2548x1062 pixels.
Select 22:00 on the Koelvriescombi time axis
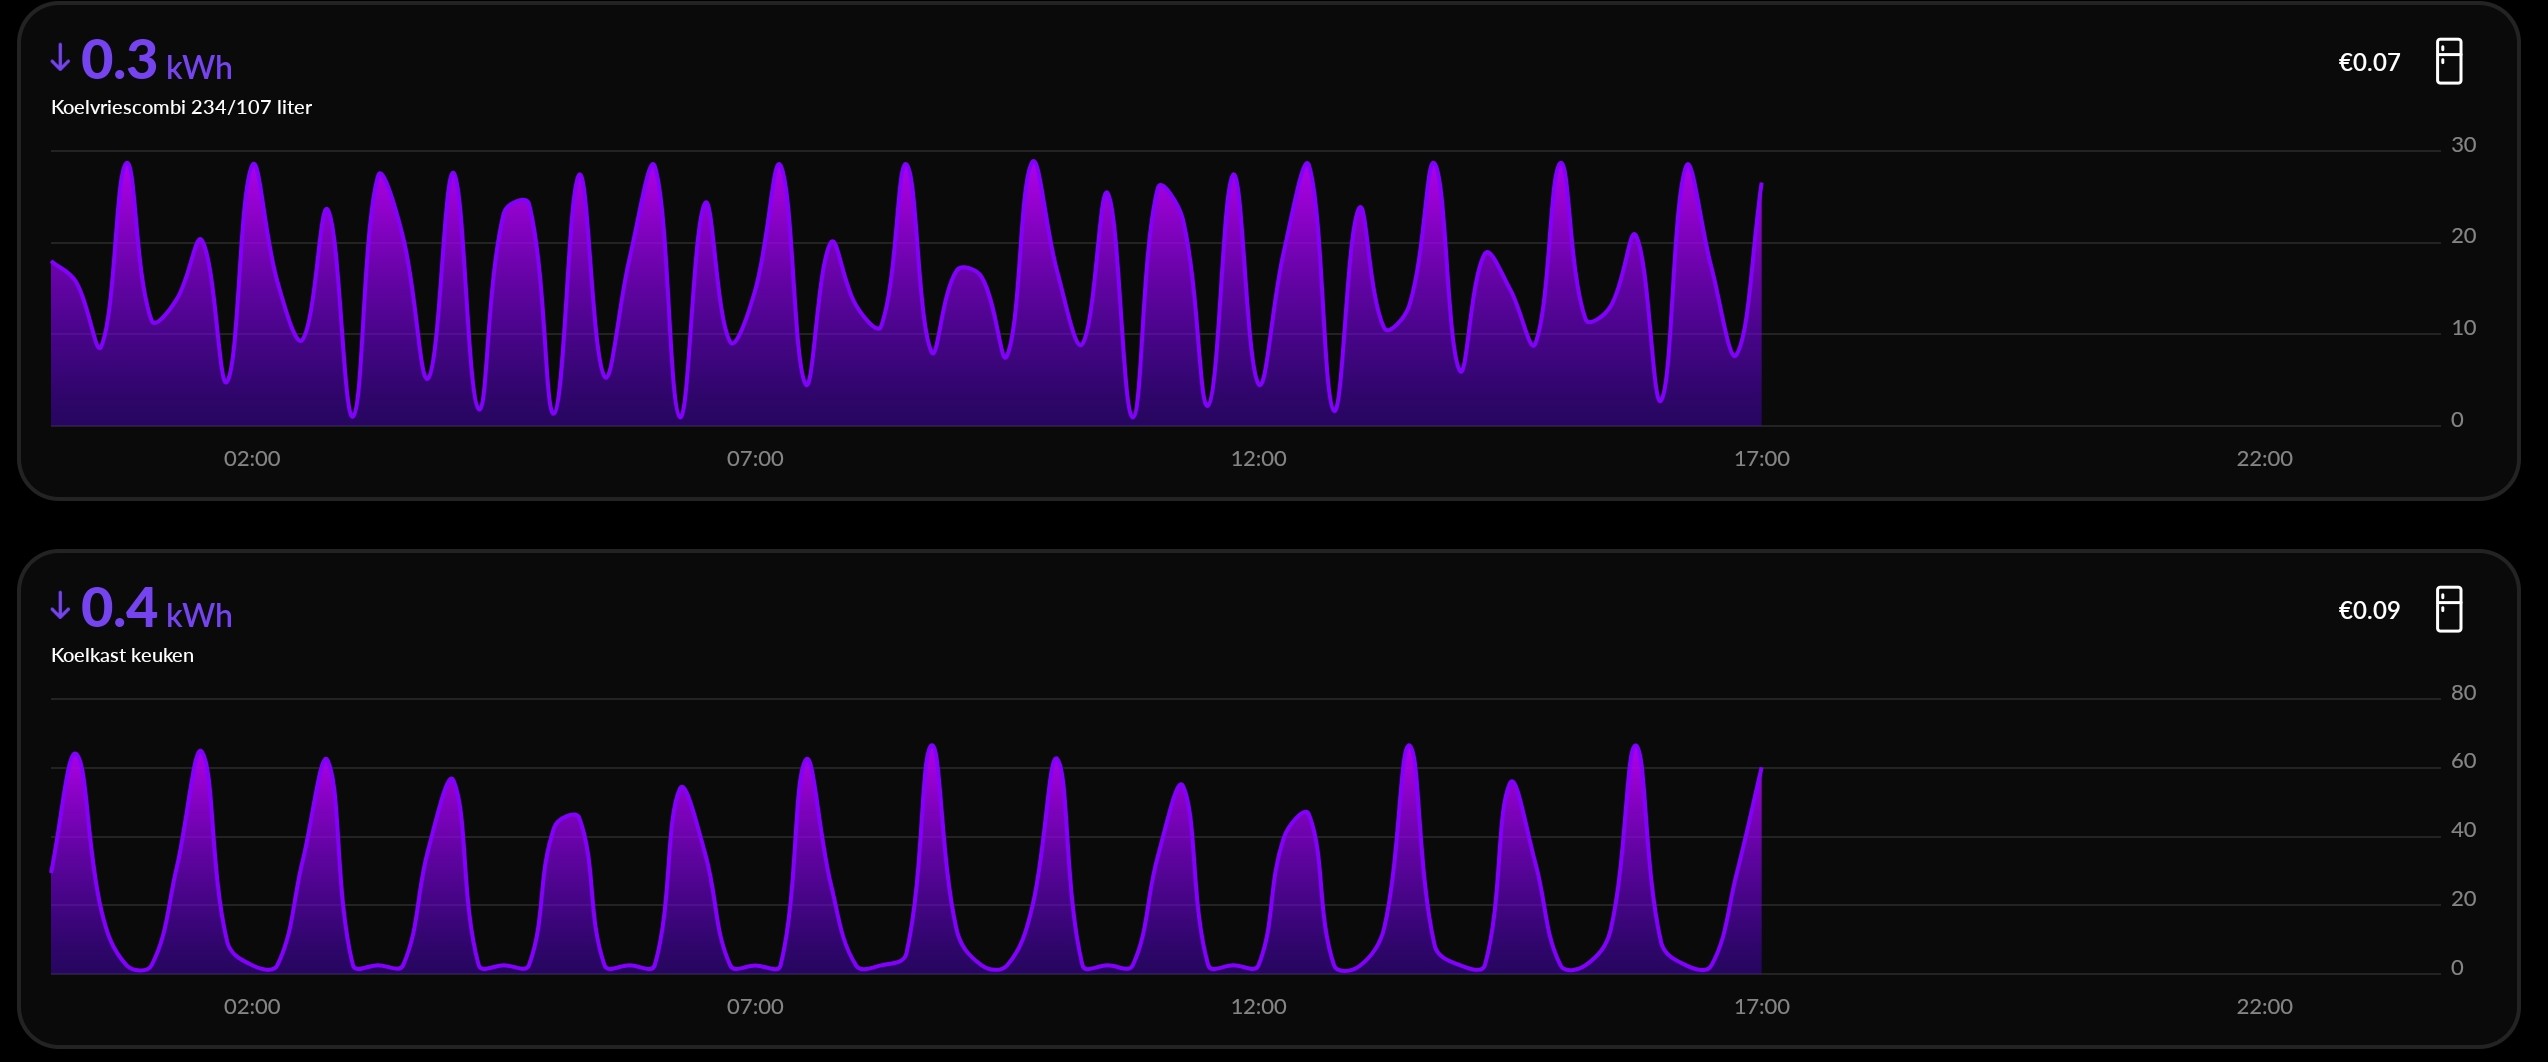click(2264, 459)
